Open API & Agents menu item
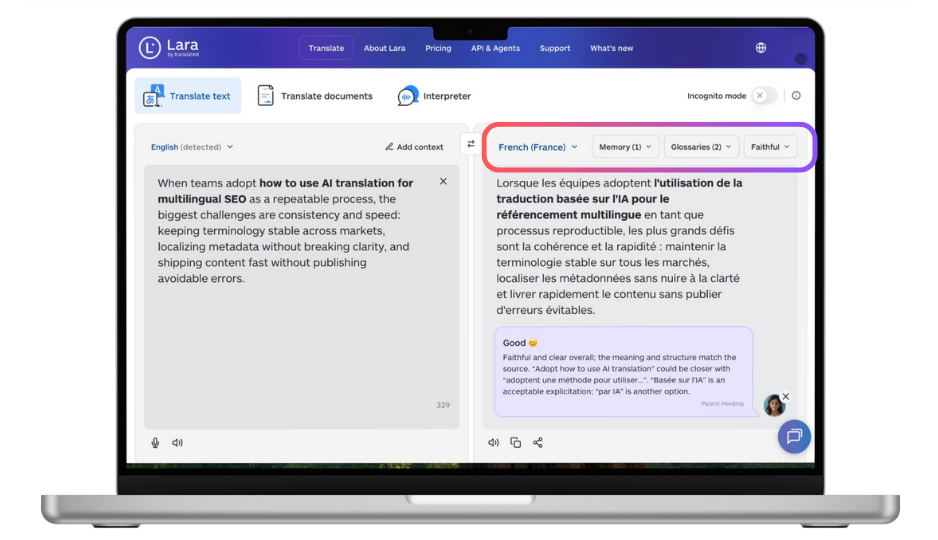Screen dimensions: 938x540 (x=495, y=48)
